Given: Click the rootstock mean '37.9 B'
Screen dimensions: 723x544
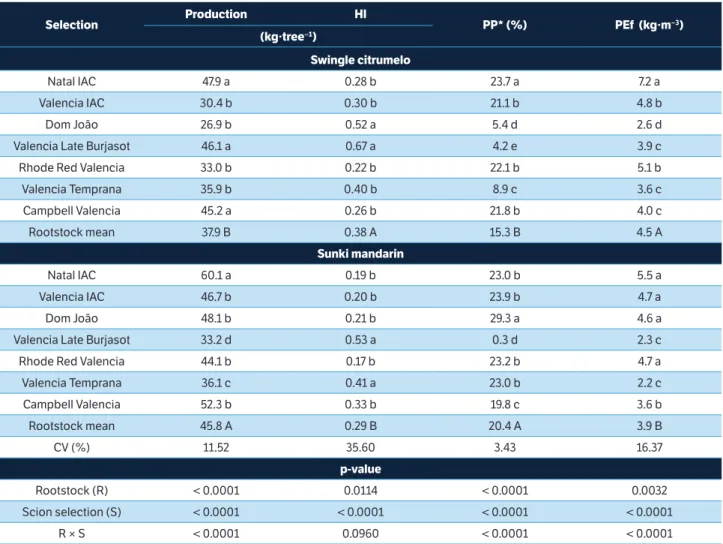Looking at the screenshot, I should (216, 232).
